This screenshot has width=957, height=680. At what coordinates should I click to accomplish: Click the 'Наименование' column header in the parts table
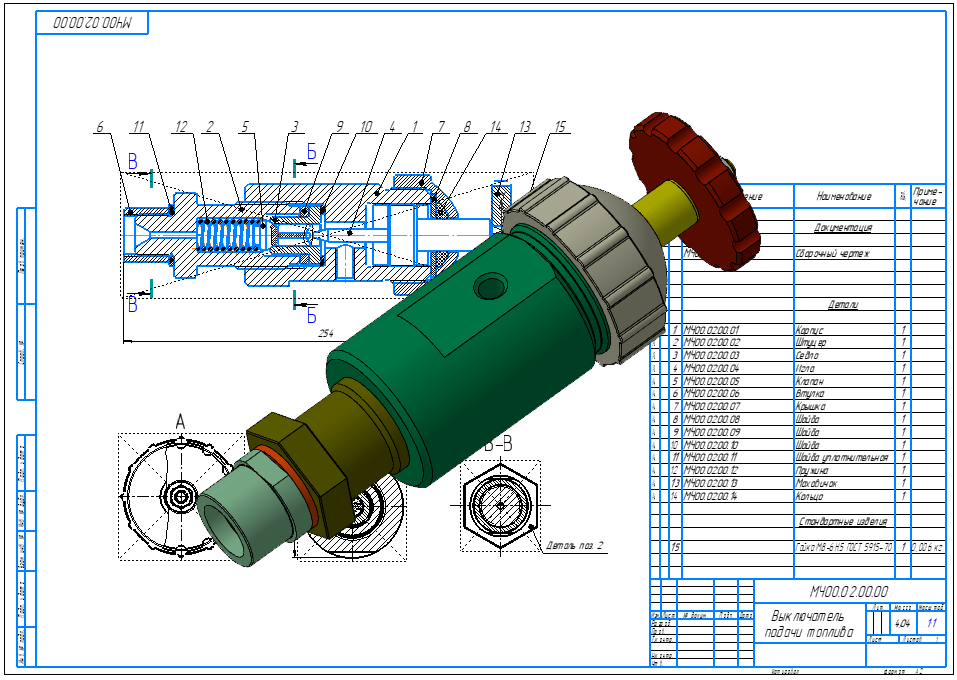click(x=843, y=196)
